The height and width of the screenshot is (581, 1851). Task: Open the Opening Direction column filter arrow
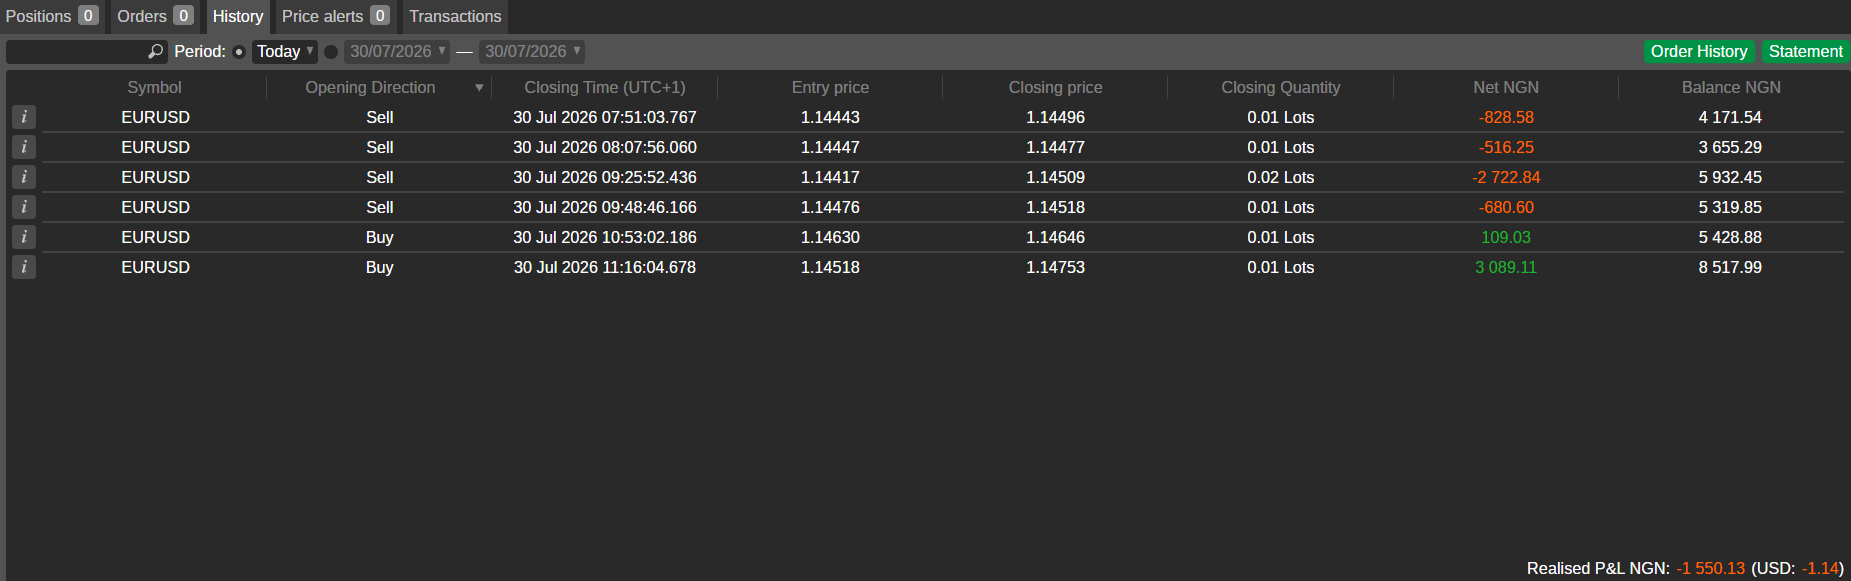(479, 88)
